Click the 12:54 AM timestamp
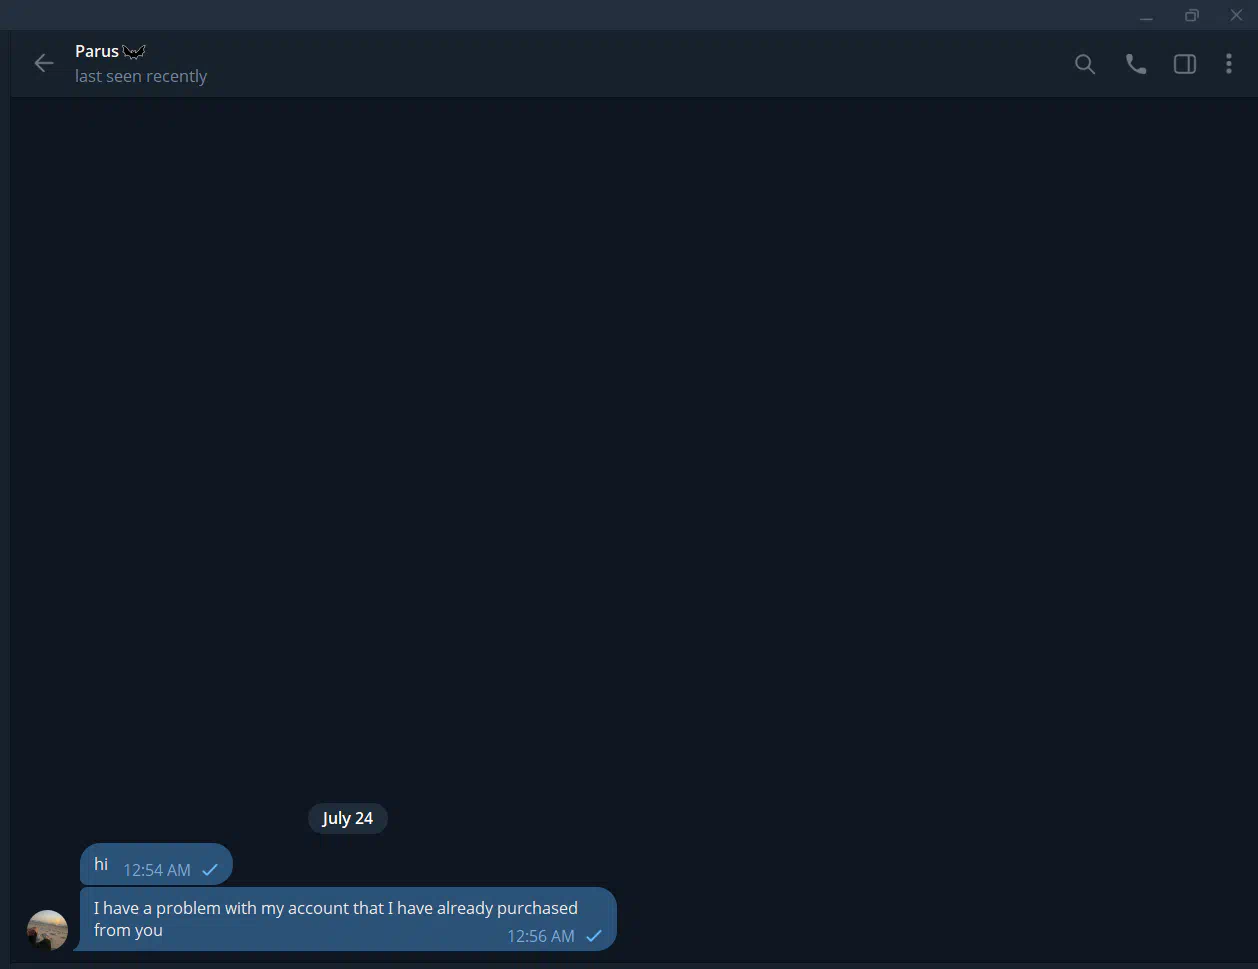Viewport: 1258px width, 969px height. click(157, 870)
